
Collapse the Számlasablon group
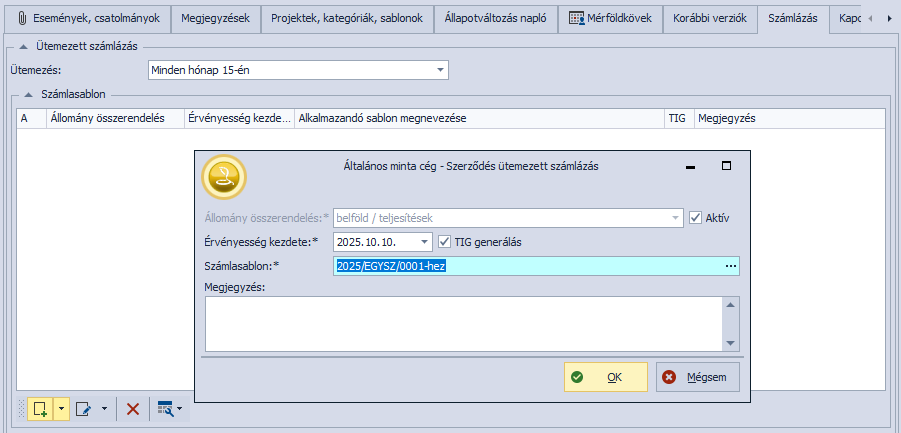29,94
